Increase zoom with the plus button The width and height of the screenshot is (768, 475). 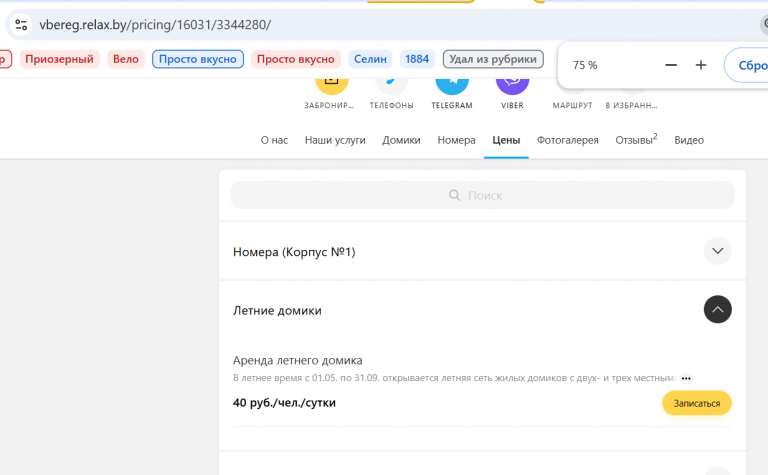click(x=701, y=65)
